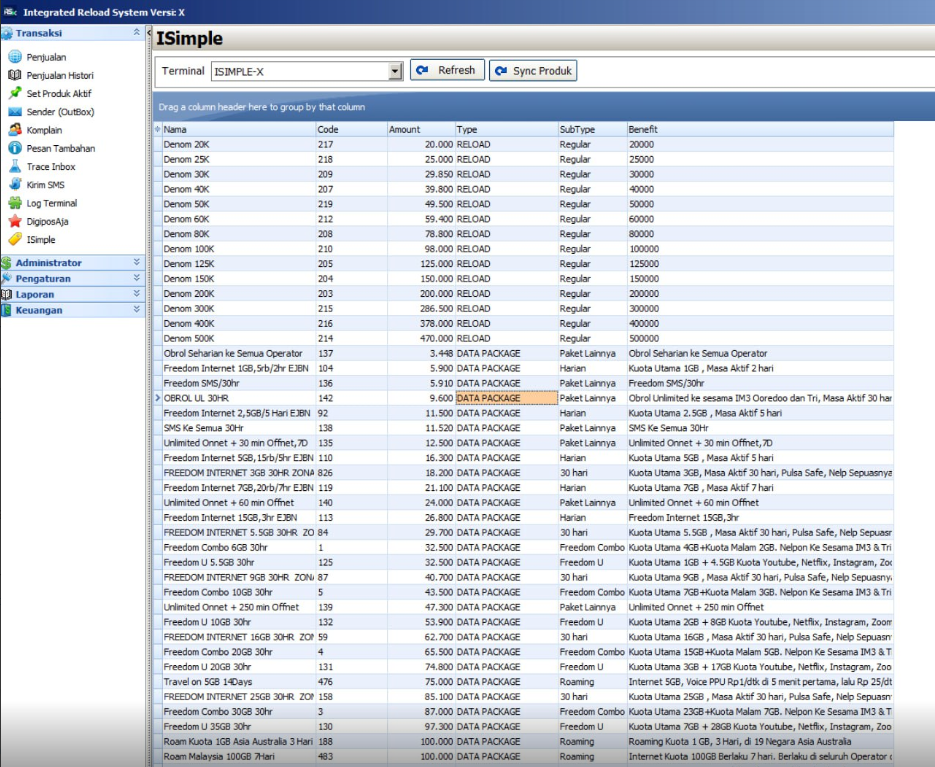Viewport: 935px width, 767px height.
Task: Expand the Laporan panel group
Action: (137, 295)
